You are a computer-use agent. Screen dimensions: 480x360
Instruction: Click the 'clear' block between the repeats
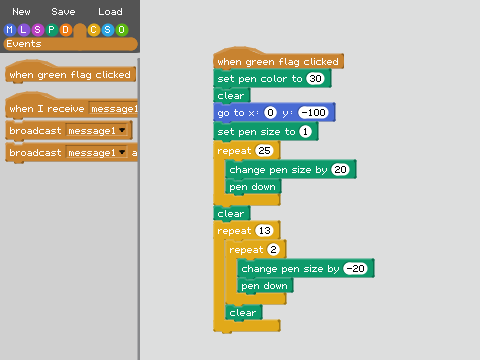(x=232, y=214)
